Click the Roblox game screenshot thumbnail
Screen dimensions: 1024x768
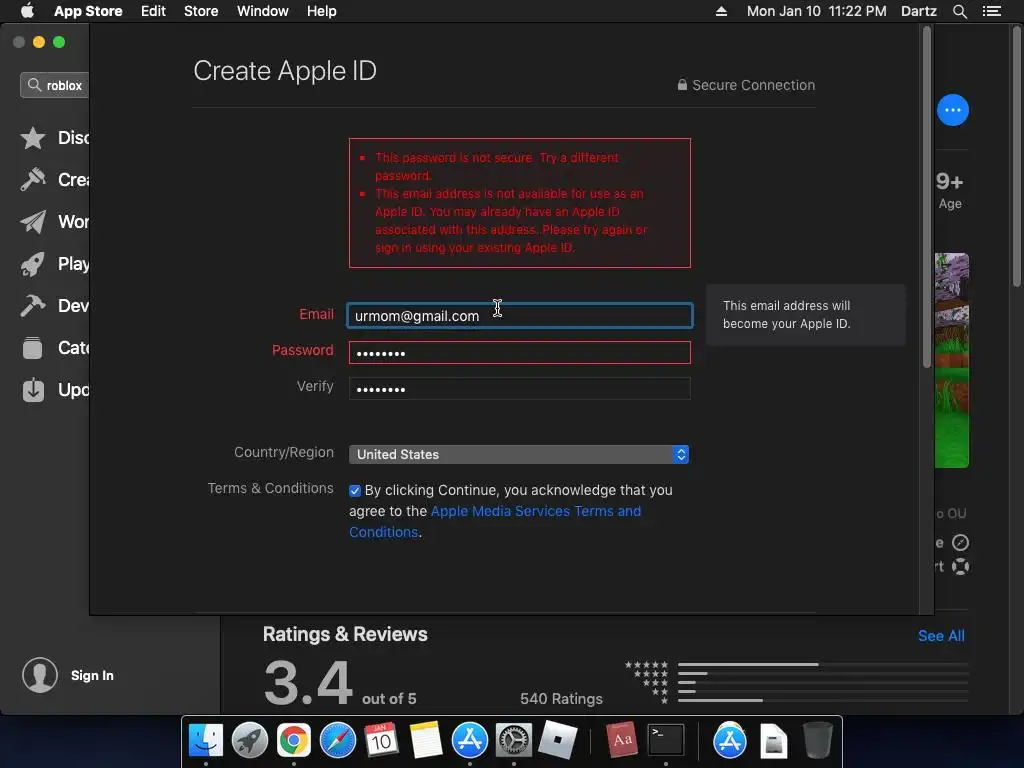pyautogui.click(x=952, y=360)
